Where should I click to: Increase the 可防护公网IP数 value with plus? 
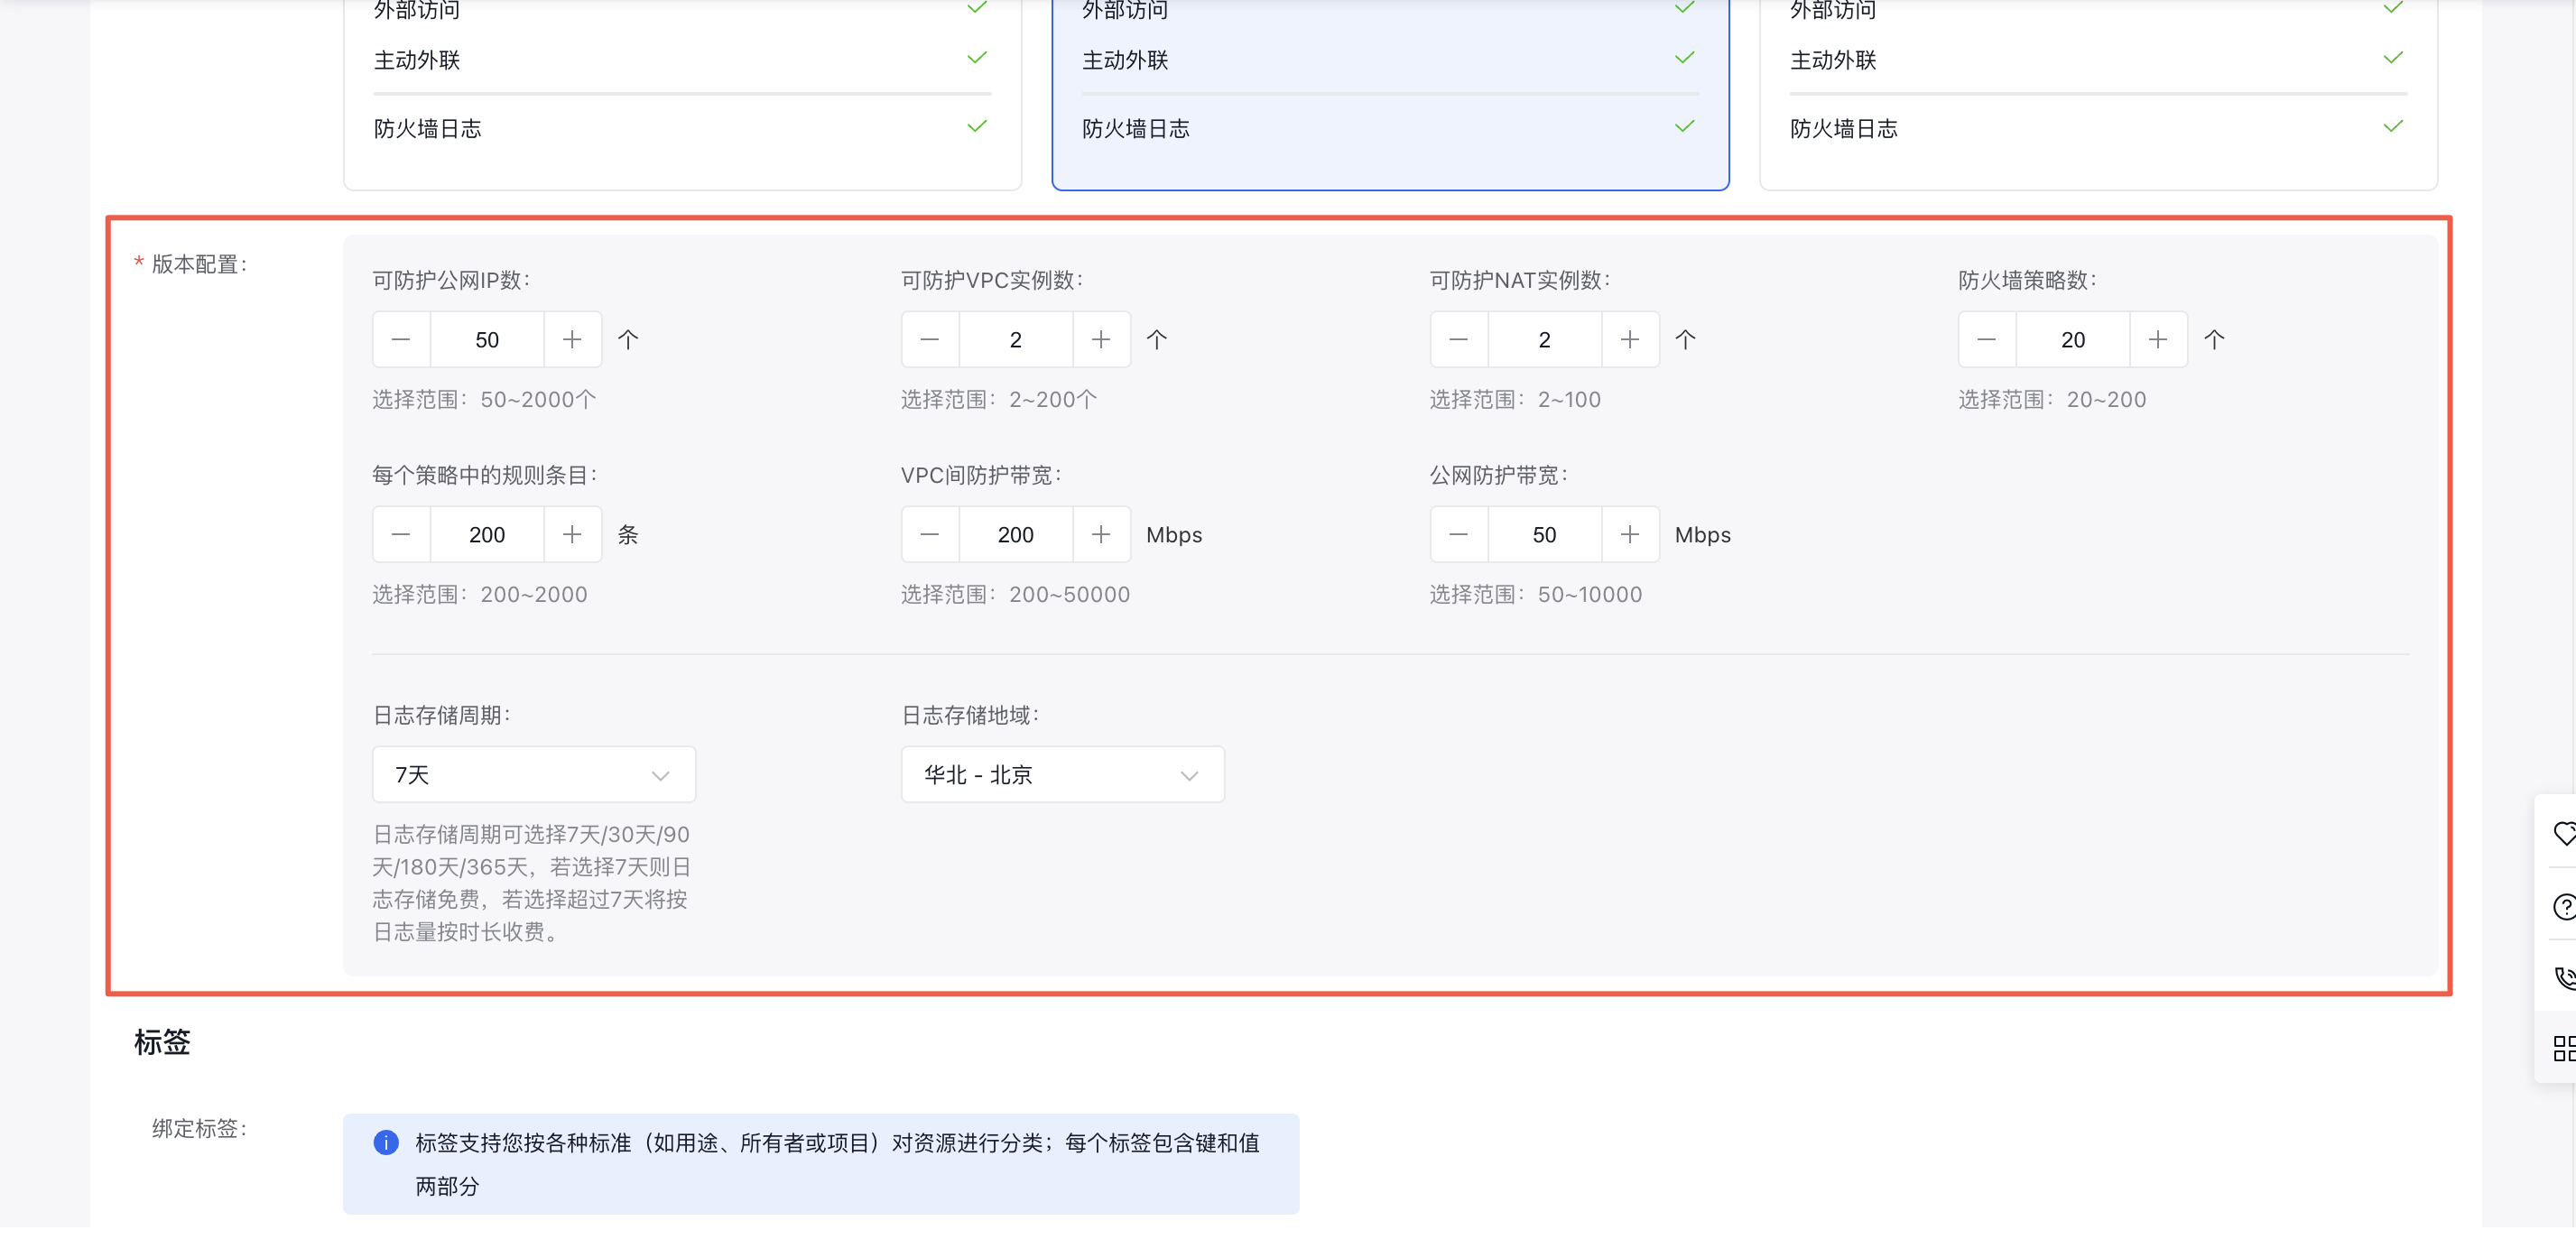click(572, 340)
